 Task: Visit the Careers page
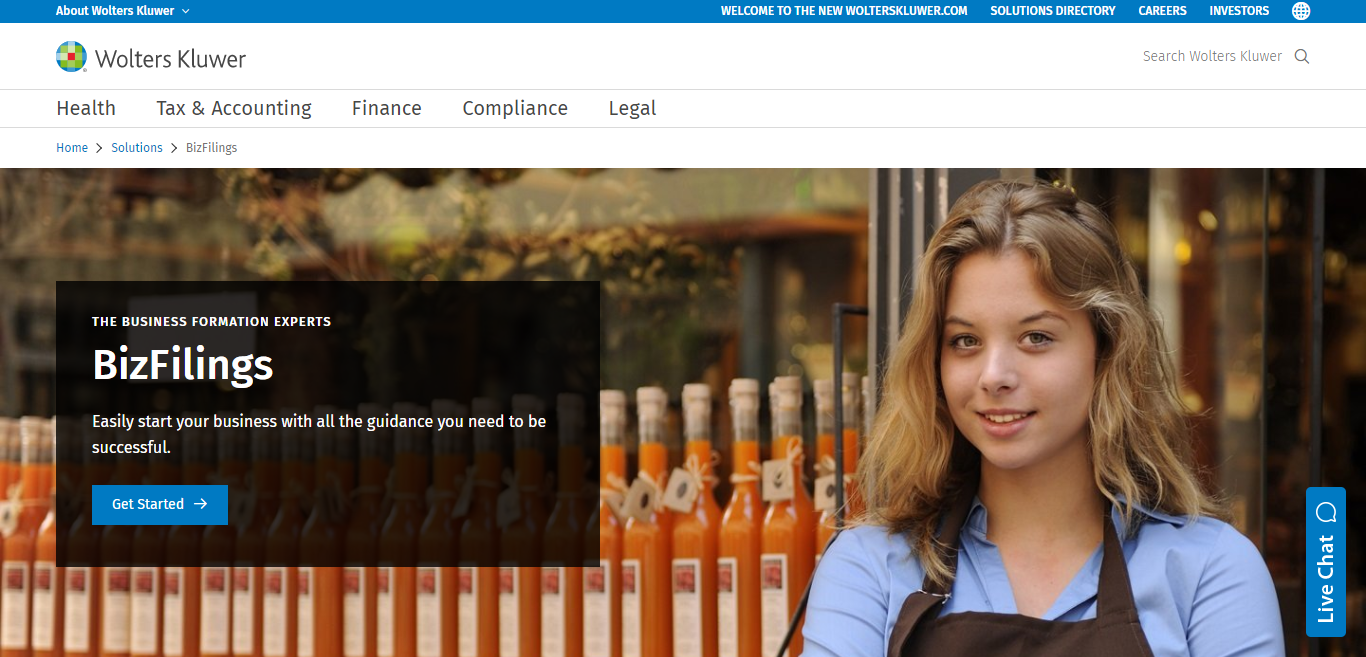tap(1162, 11)
